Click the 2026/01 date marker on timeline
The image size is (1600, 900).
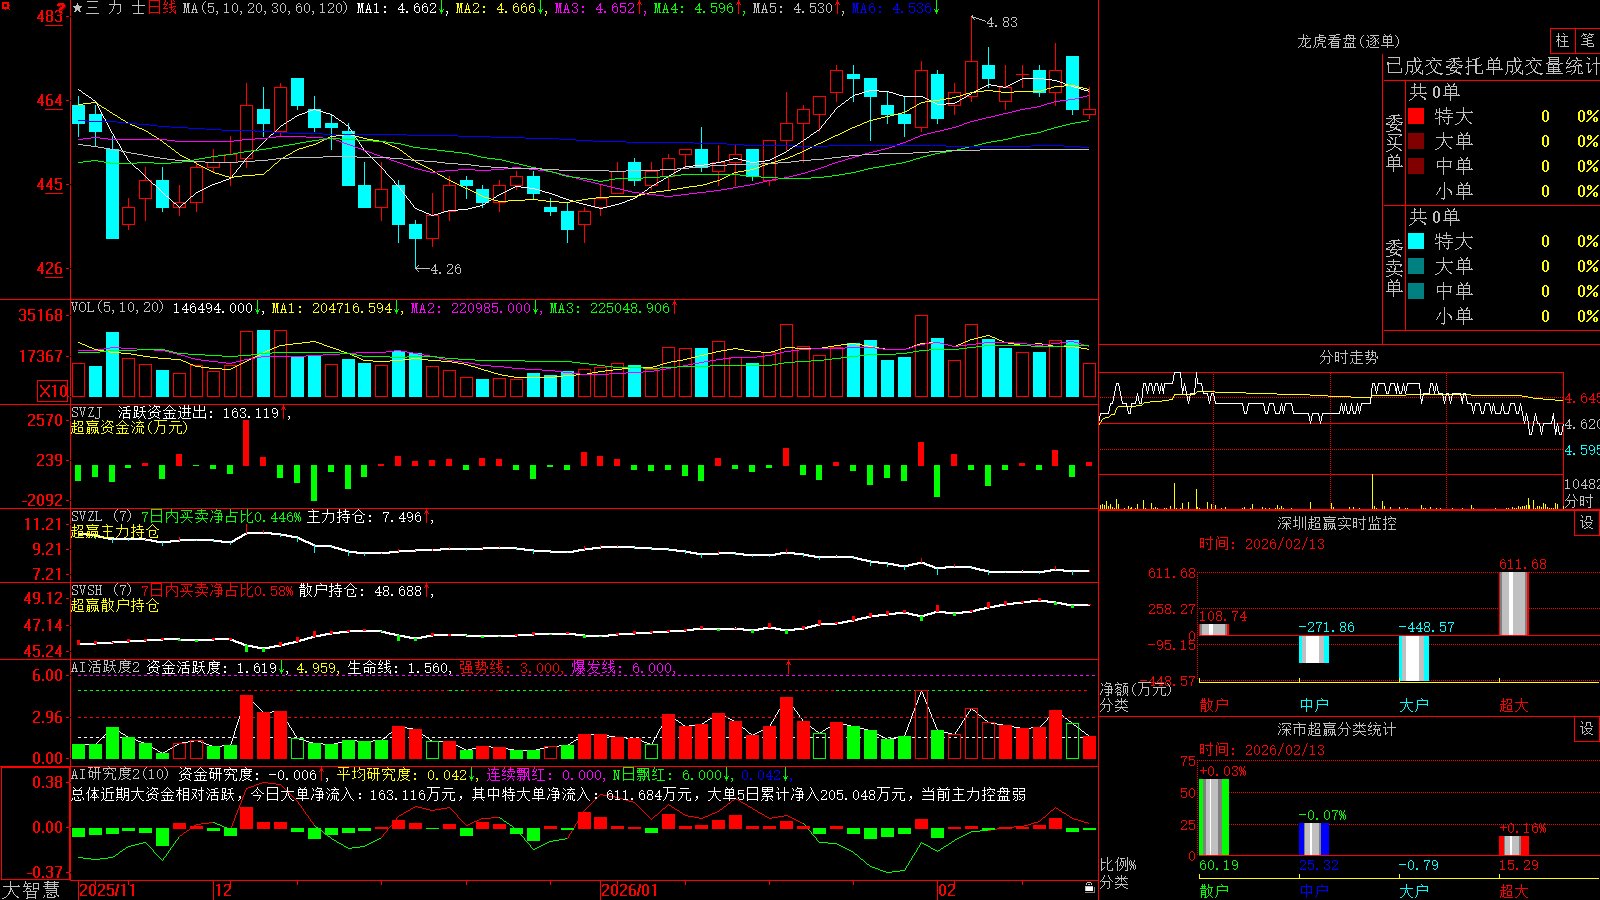(x=630, y=890)
